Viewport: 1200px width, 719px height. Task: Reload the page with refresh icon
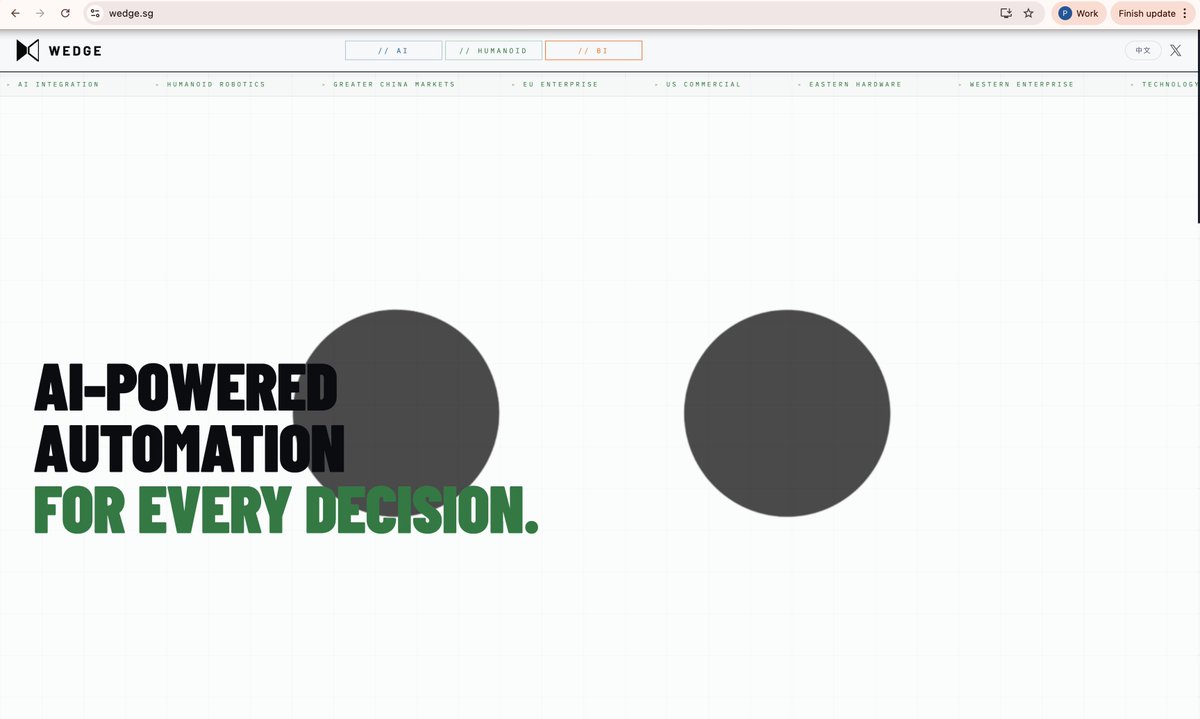tap(65, 13)
